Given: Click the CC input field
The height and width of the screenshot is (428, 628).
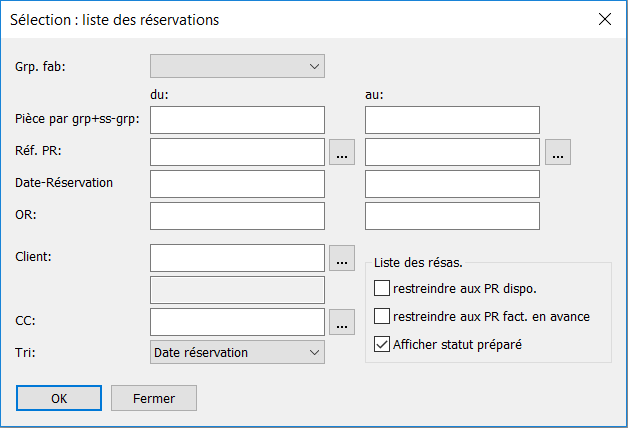Looking at the screenshot, I should click(x=238, y=322).
